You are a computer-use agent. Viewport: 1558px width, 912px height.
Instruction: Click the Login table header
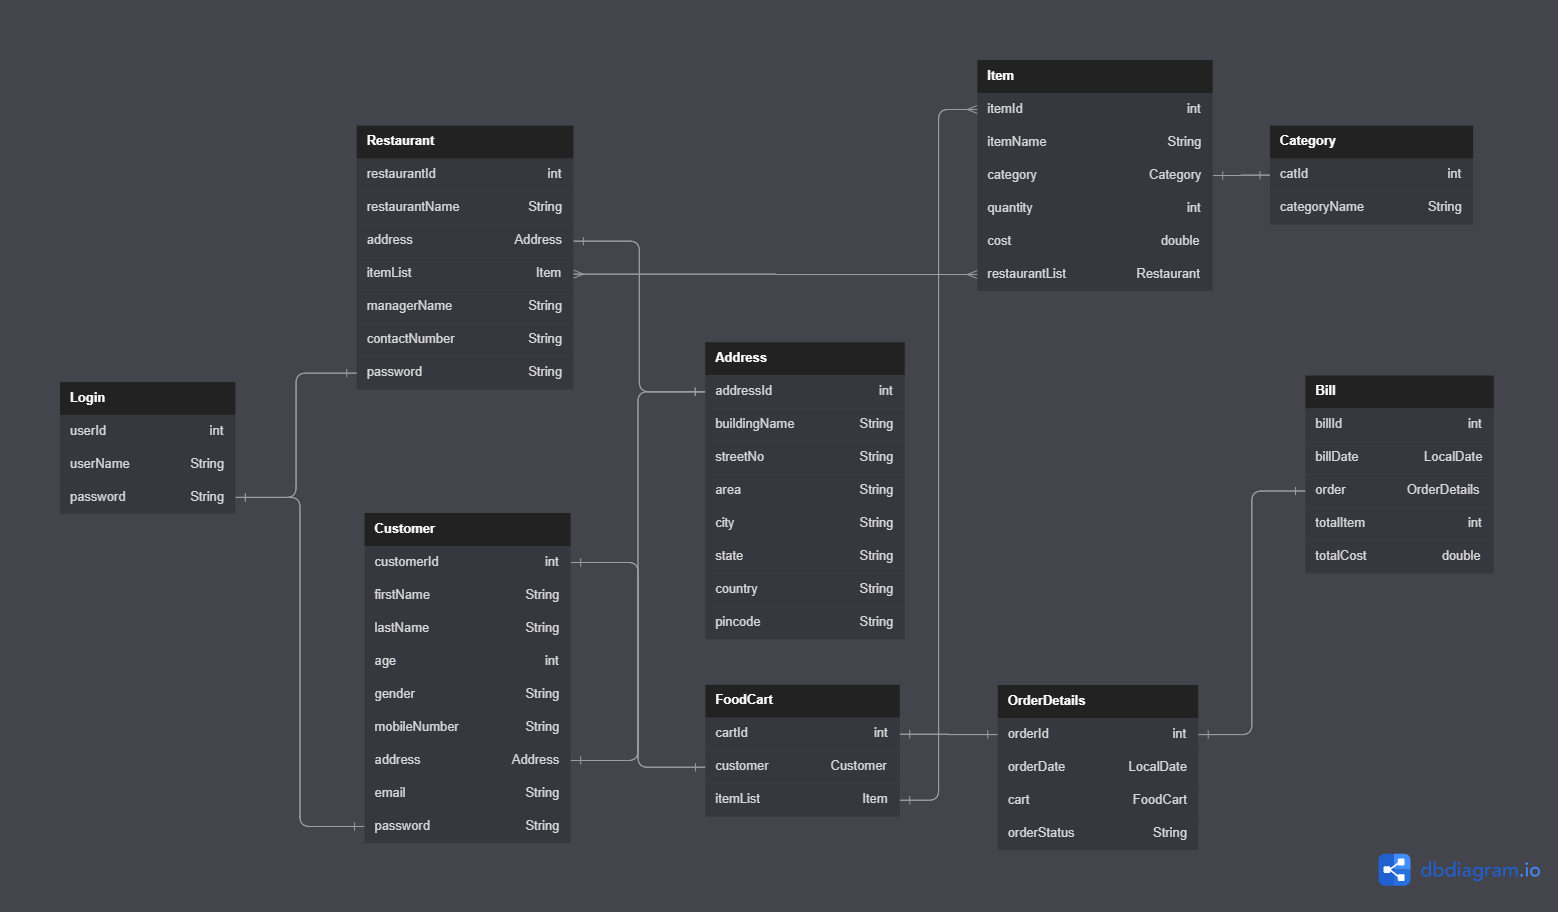[147, 398]
